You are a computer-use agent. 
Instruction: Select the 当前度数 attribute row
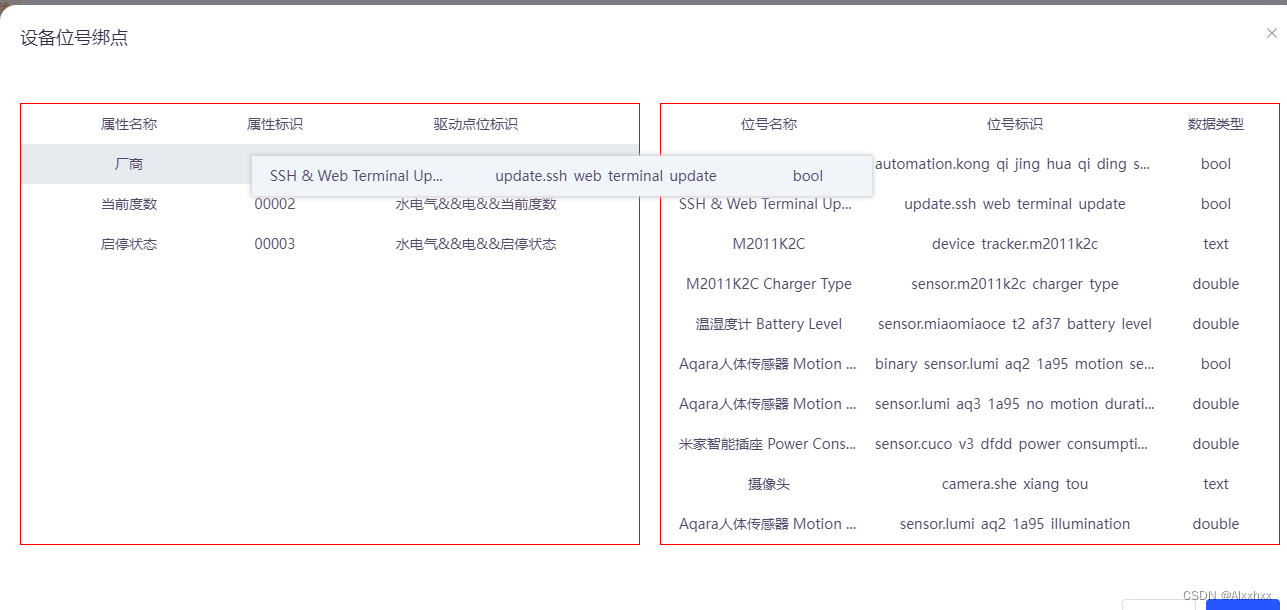click(130, 203)
